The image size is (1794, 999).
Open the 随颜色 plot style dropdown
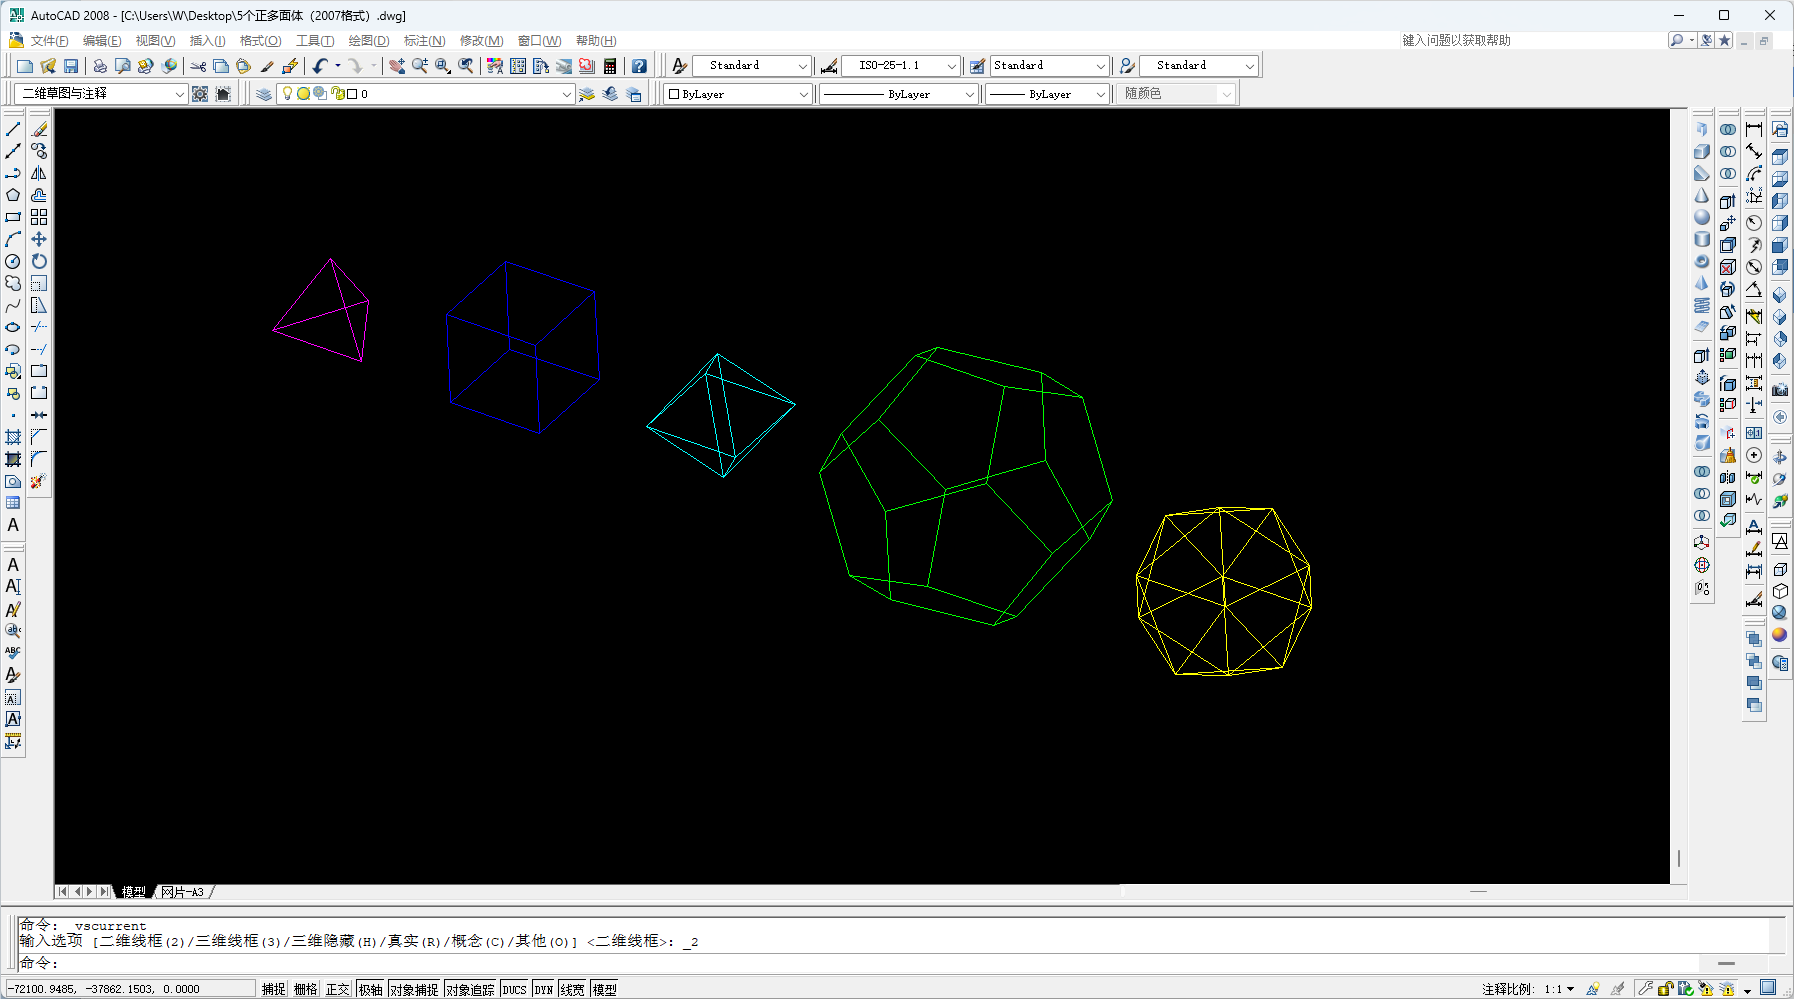[1177, 94]
